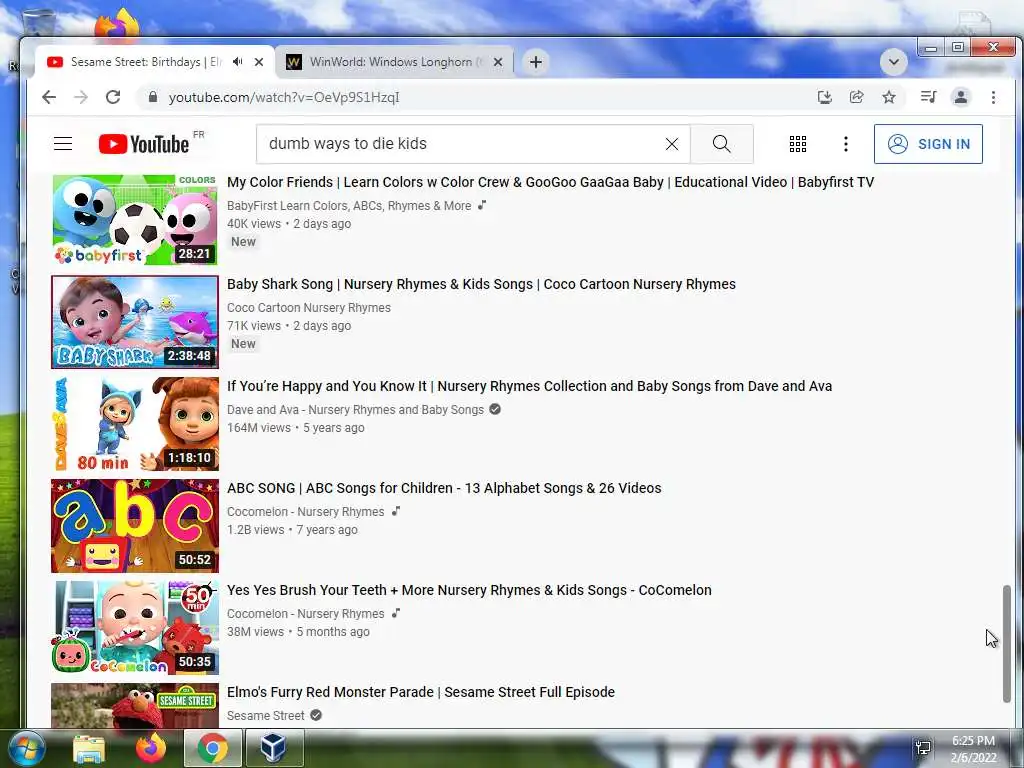Visit the BabyFirst Learn Colors channel
This screenshot has width=1024, height=768.
(349, 206)
